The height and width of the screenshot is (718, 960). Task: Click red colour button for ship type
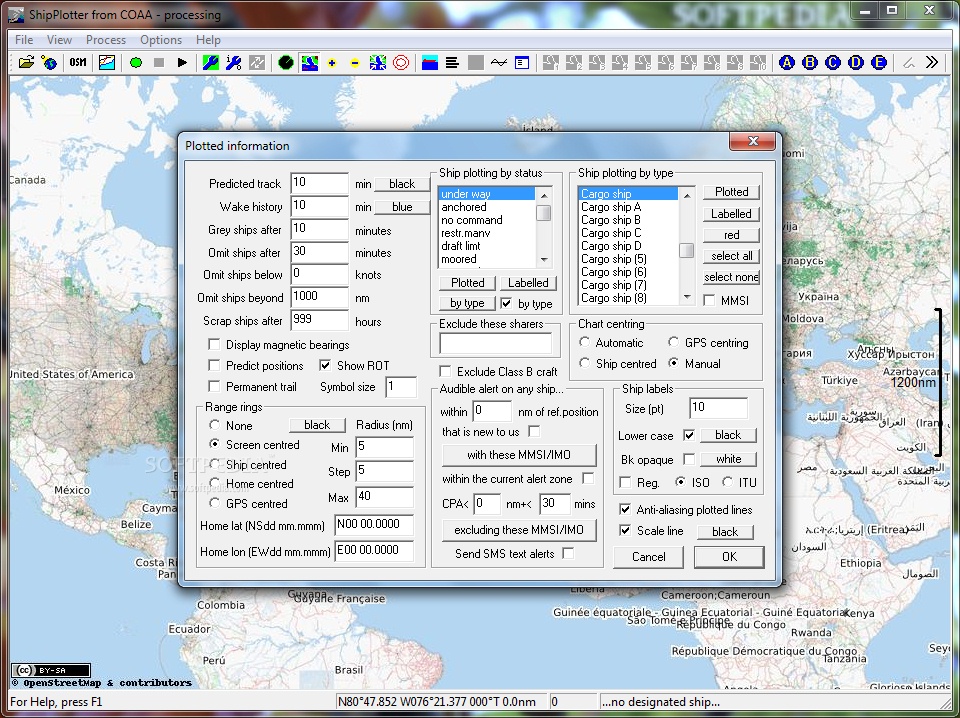(732, 235)
